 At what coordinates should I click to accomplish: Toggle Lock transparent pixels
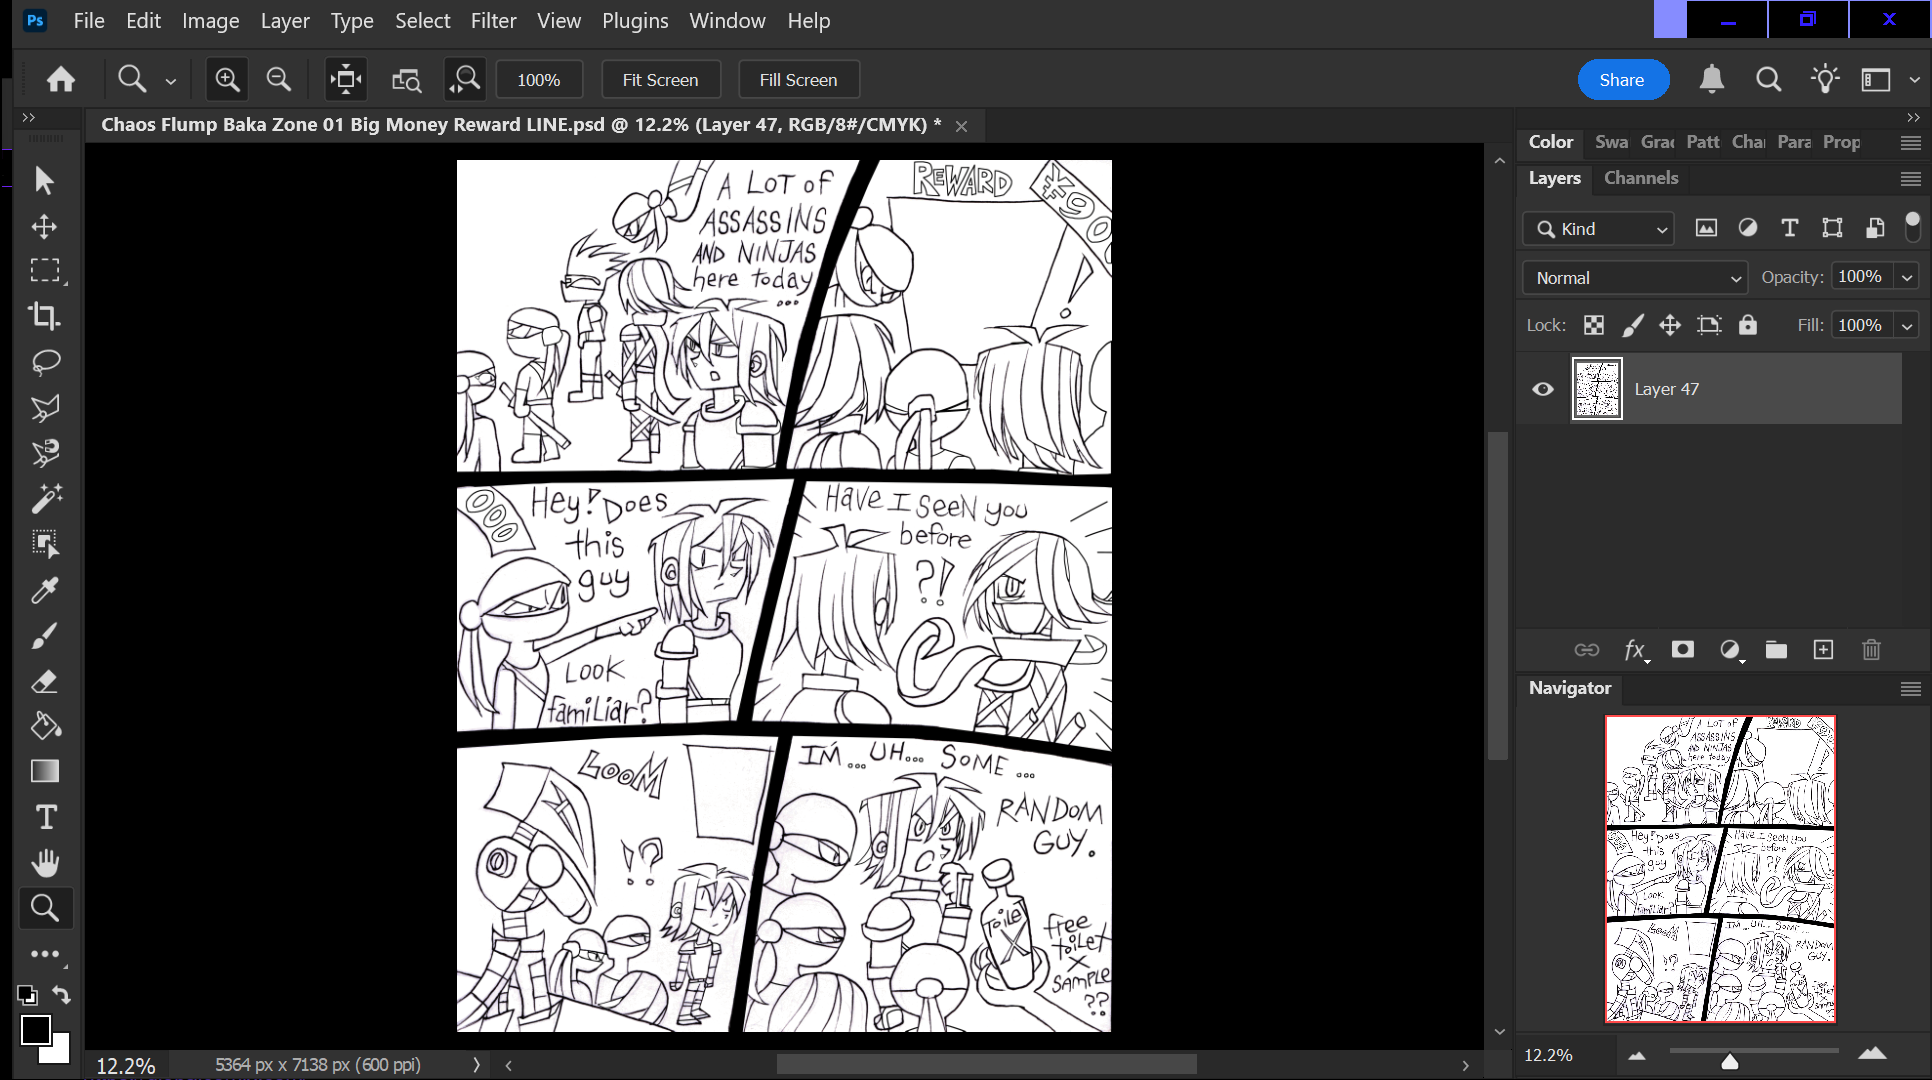tap(1594, 325)
